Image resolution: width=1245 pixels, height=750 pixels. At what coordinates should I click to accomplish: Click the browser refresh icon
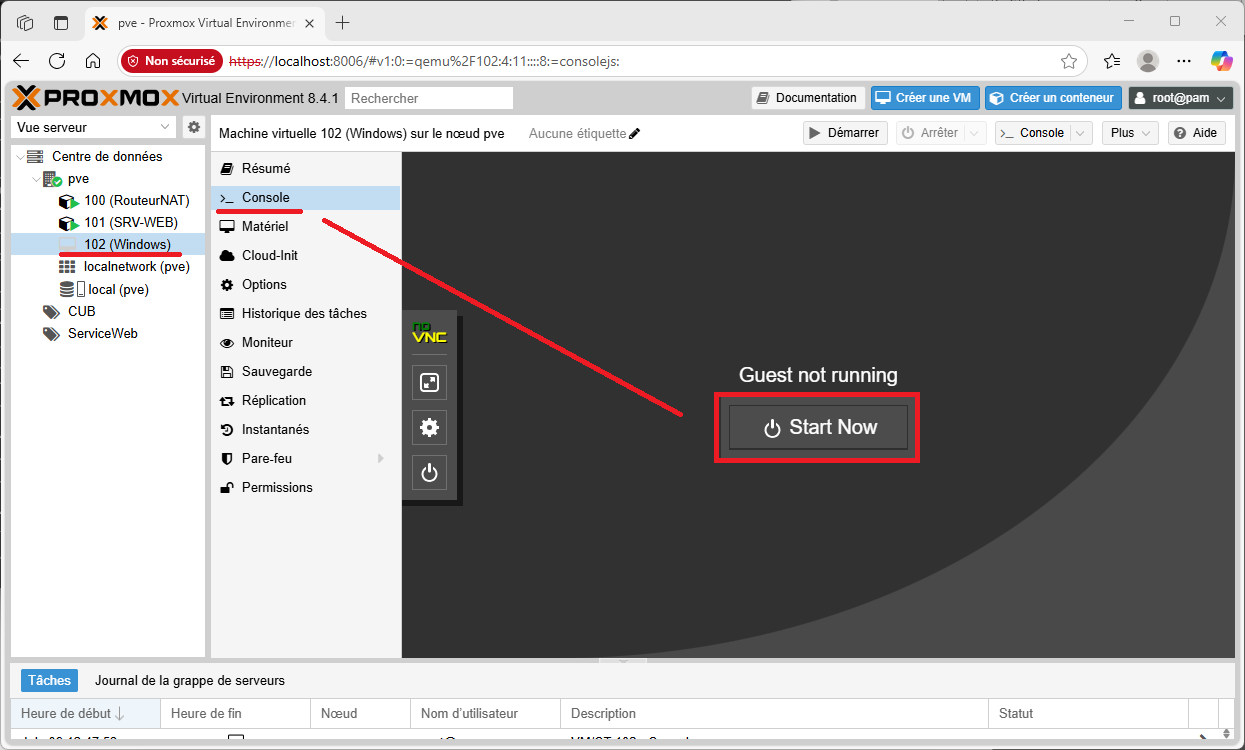[57, 61]
